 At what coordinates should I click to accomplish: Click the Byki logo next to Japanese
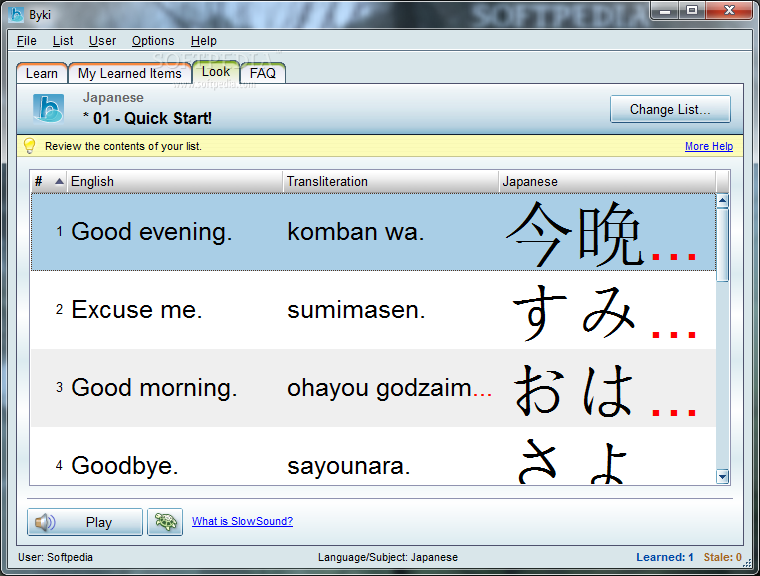pyautogui.click(x=48, y=109)
